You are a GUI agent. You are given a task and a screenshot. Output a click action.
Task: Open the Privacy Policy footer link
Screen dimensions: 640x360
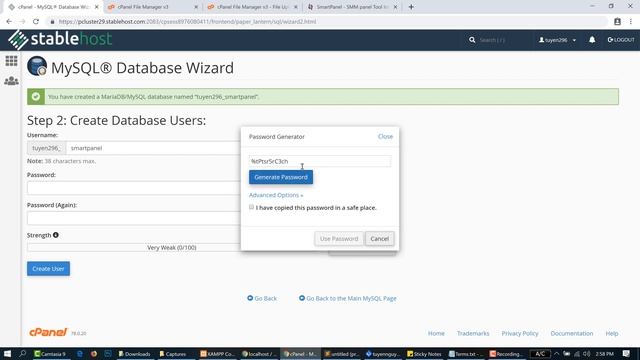(520, 333)
